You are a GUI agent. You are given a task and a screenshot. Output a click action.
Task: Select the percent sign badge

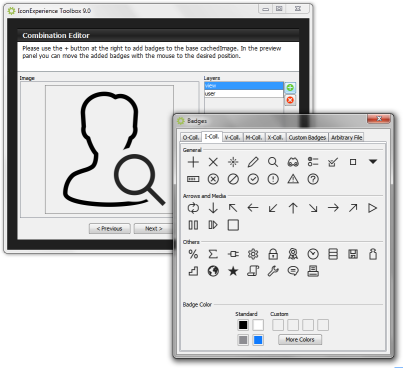(193, 254)
